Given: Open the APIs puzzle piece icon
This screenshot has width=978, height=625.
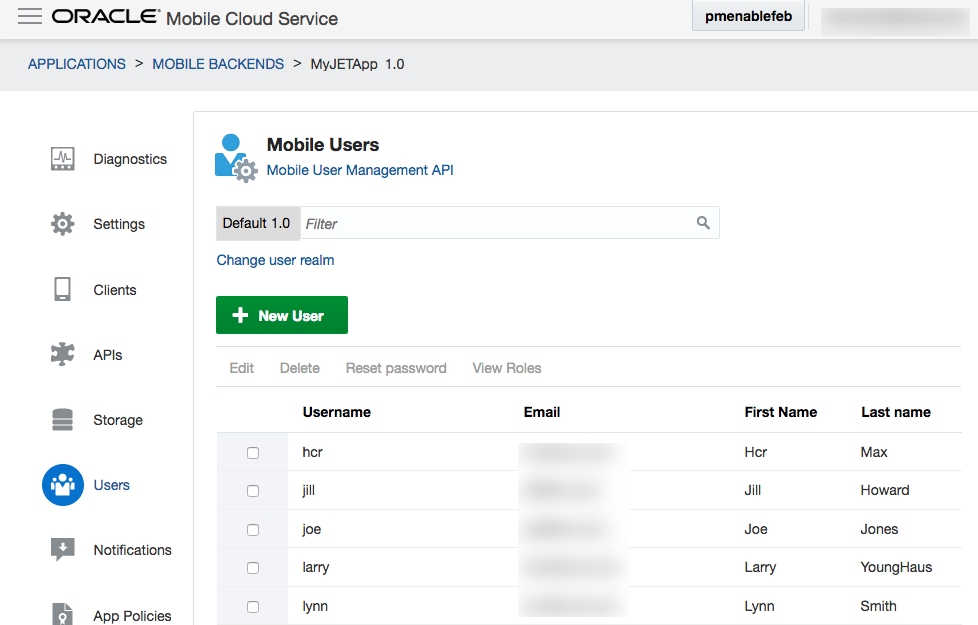Looking at the screenshot, I should tap(63, 355).
